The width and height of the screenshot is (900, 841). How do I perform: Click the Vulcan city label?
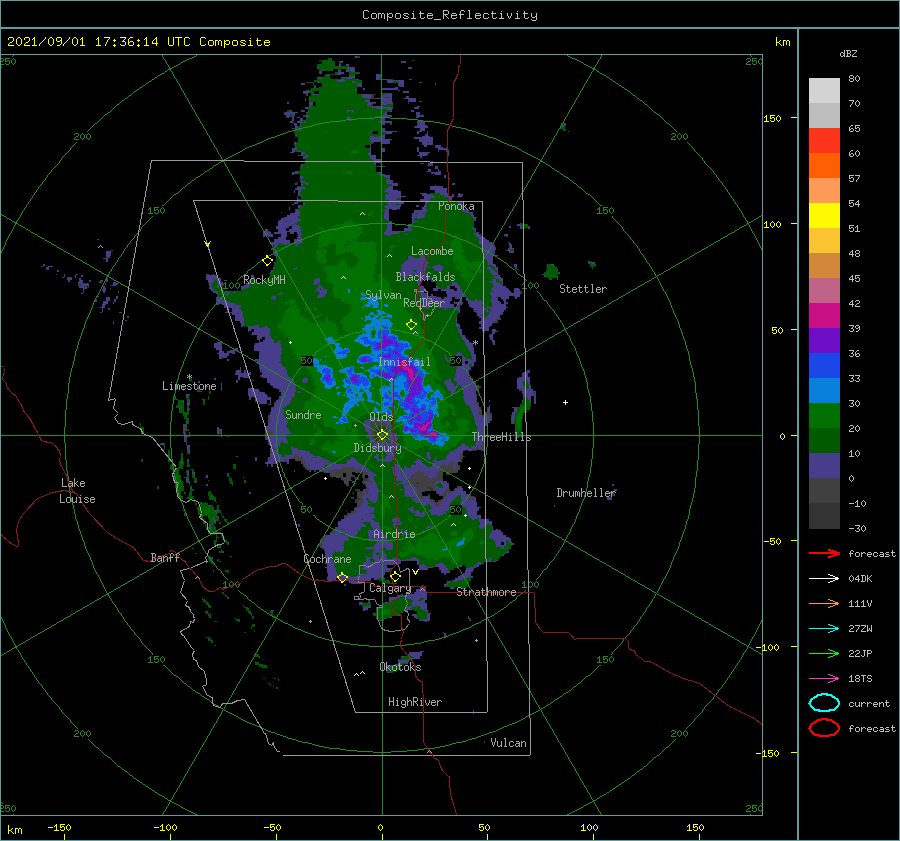pos(509,743)
